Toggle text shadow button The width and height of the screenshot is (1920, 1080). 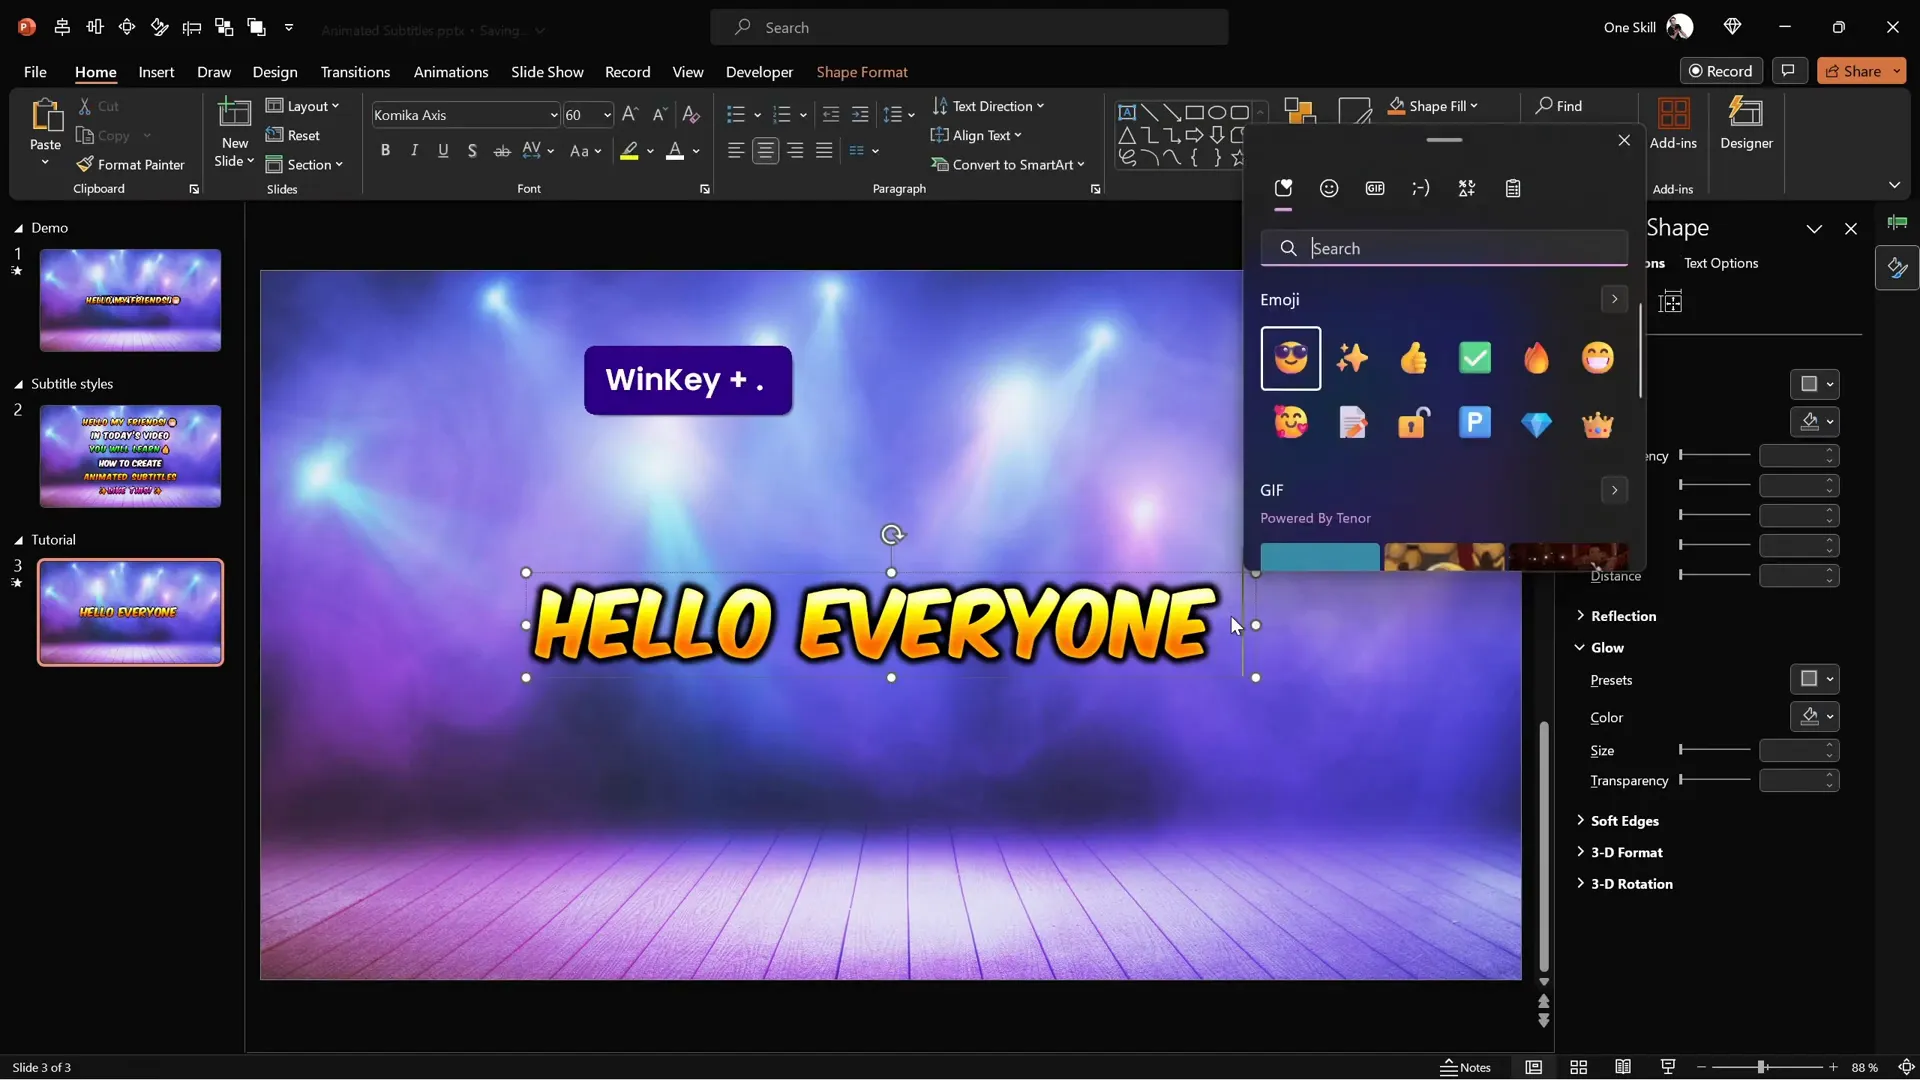(472, 151)
